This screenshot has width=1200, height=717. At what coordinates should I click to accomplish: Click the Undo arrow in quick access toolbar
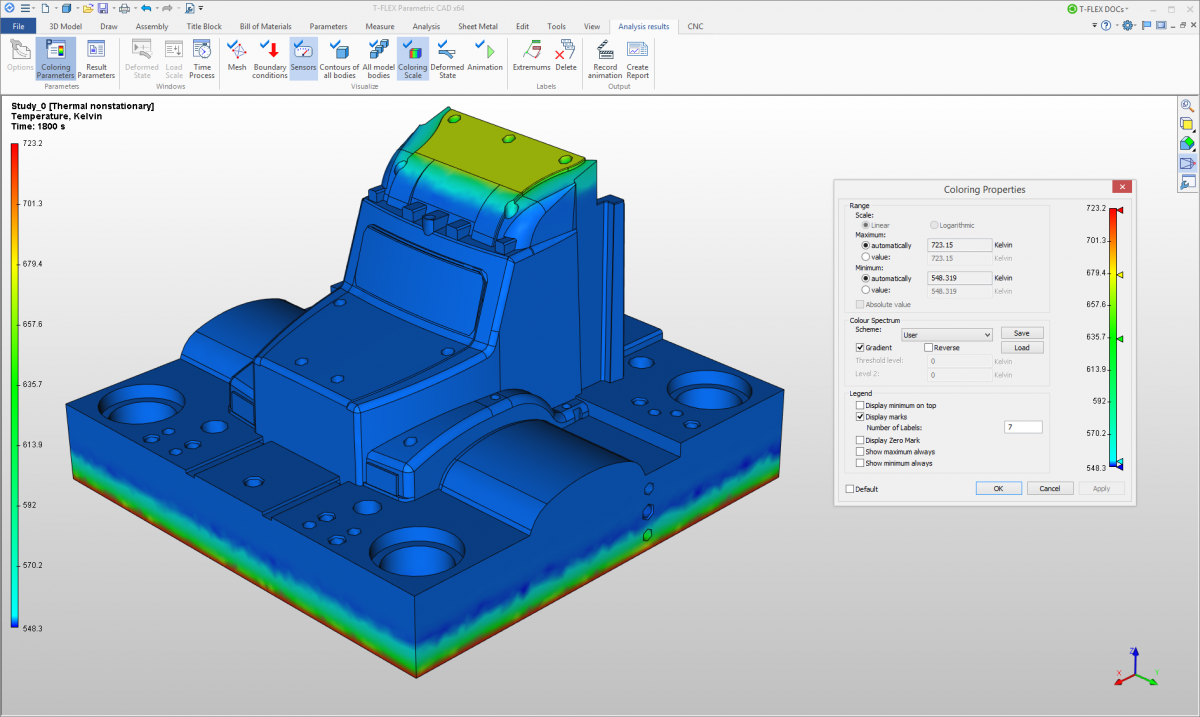click(146, 8)
